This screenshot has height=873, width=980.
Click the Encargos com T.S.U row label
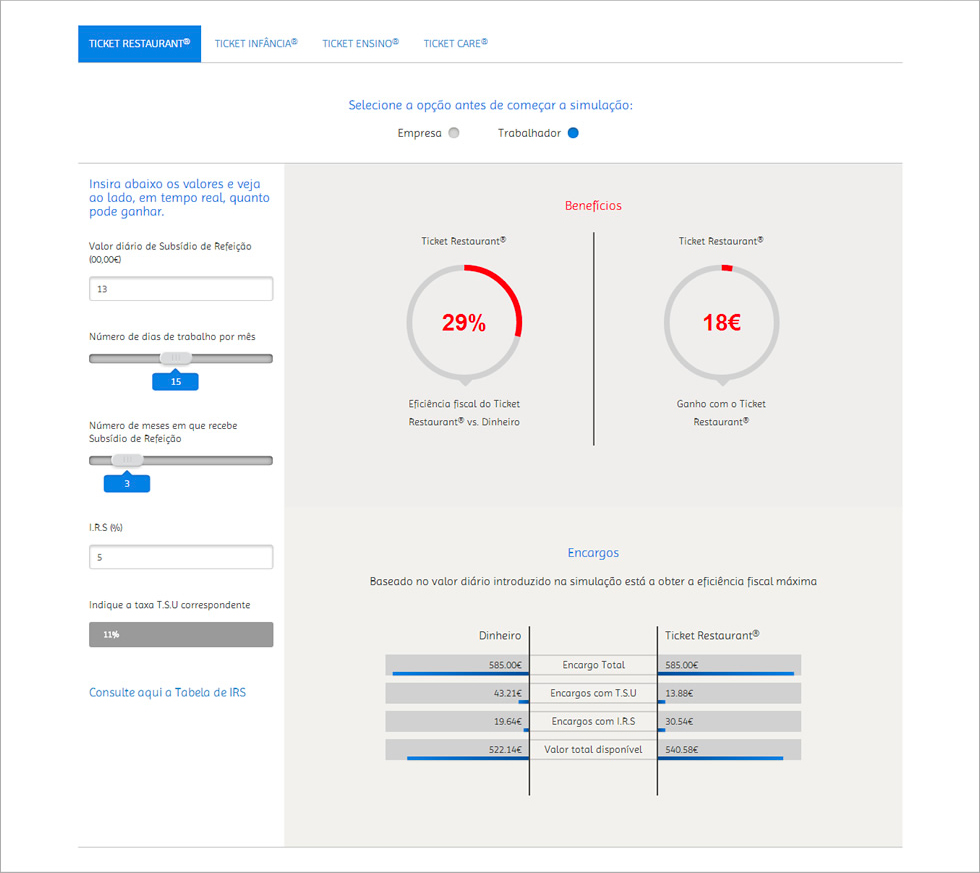(593, 693)
